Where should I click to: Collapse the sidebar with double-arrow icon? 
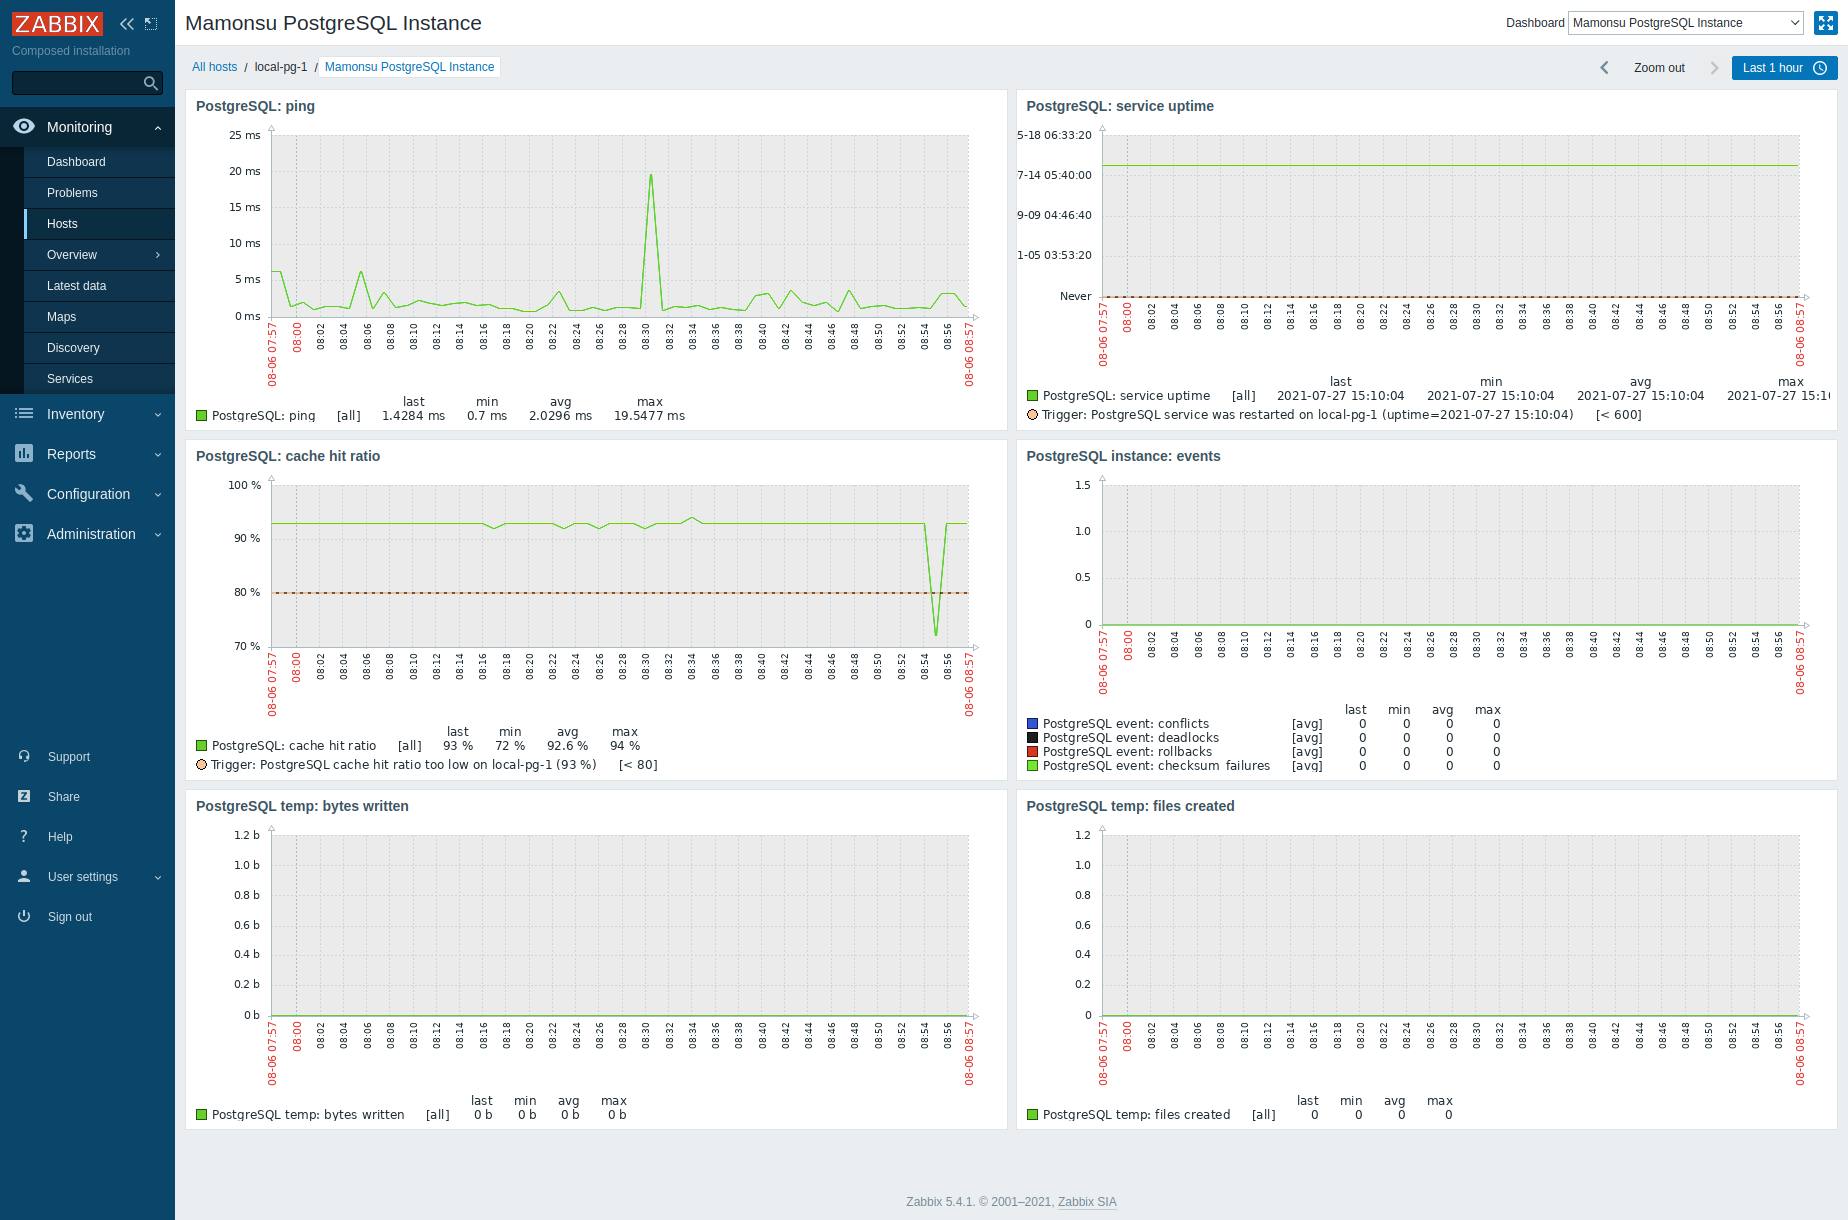[127, 23]
